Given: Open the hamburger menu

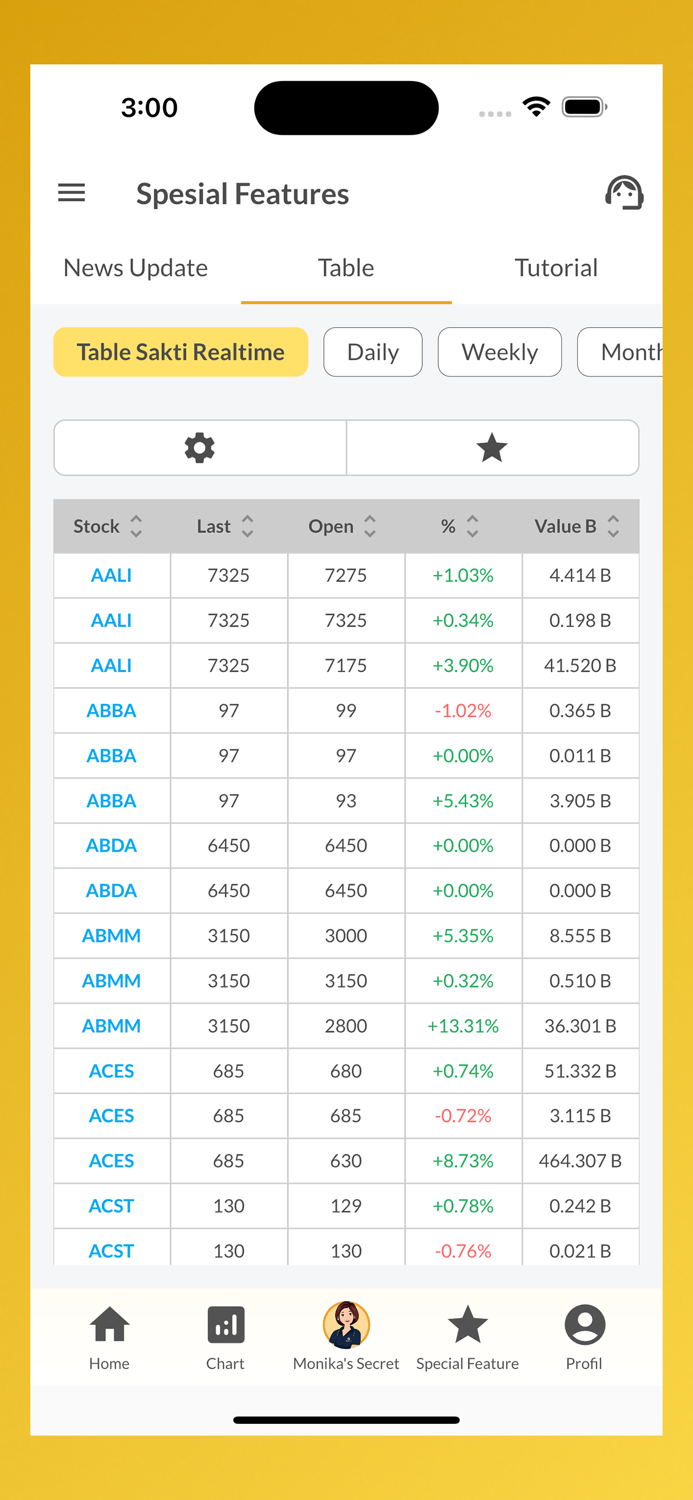Looking at the screenshot, I should pyautogui.click(x=71, y=193).
